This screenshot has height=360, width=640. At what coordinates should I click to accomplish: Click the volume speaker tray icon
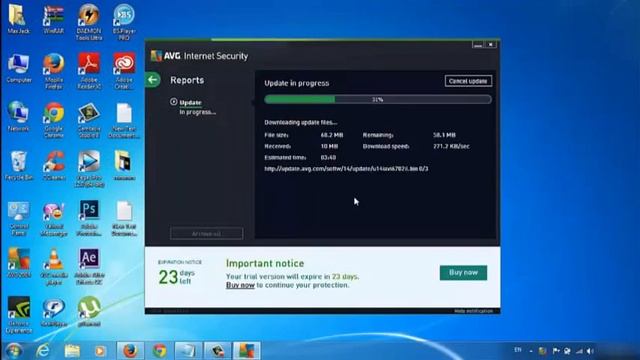click(x=591, y=351)
